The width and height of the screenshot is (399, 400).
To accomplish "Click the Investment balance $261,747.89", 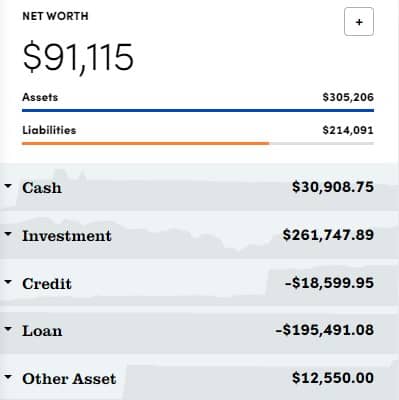I will tap(328, 235).
